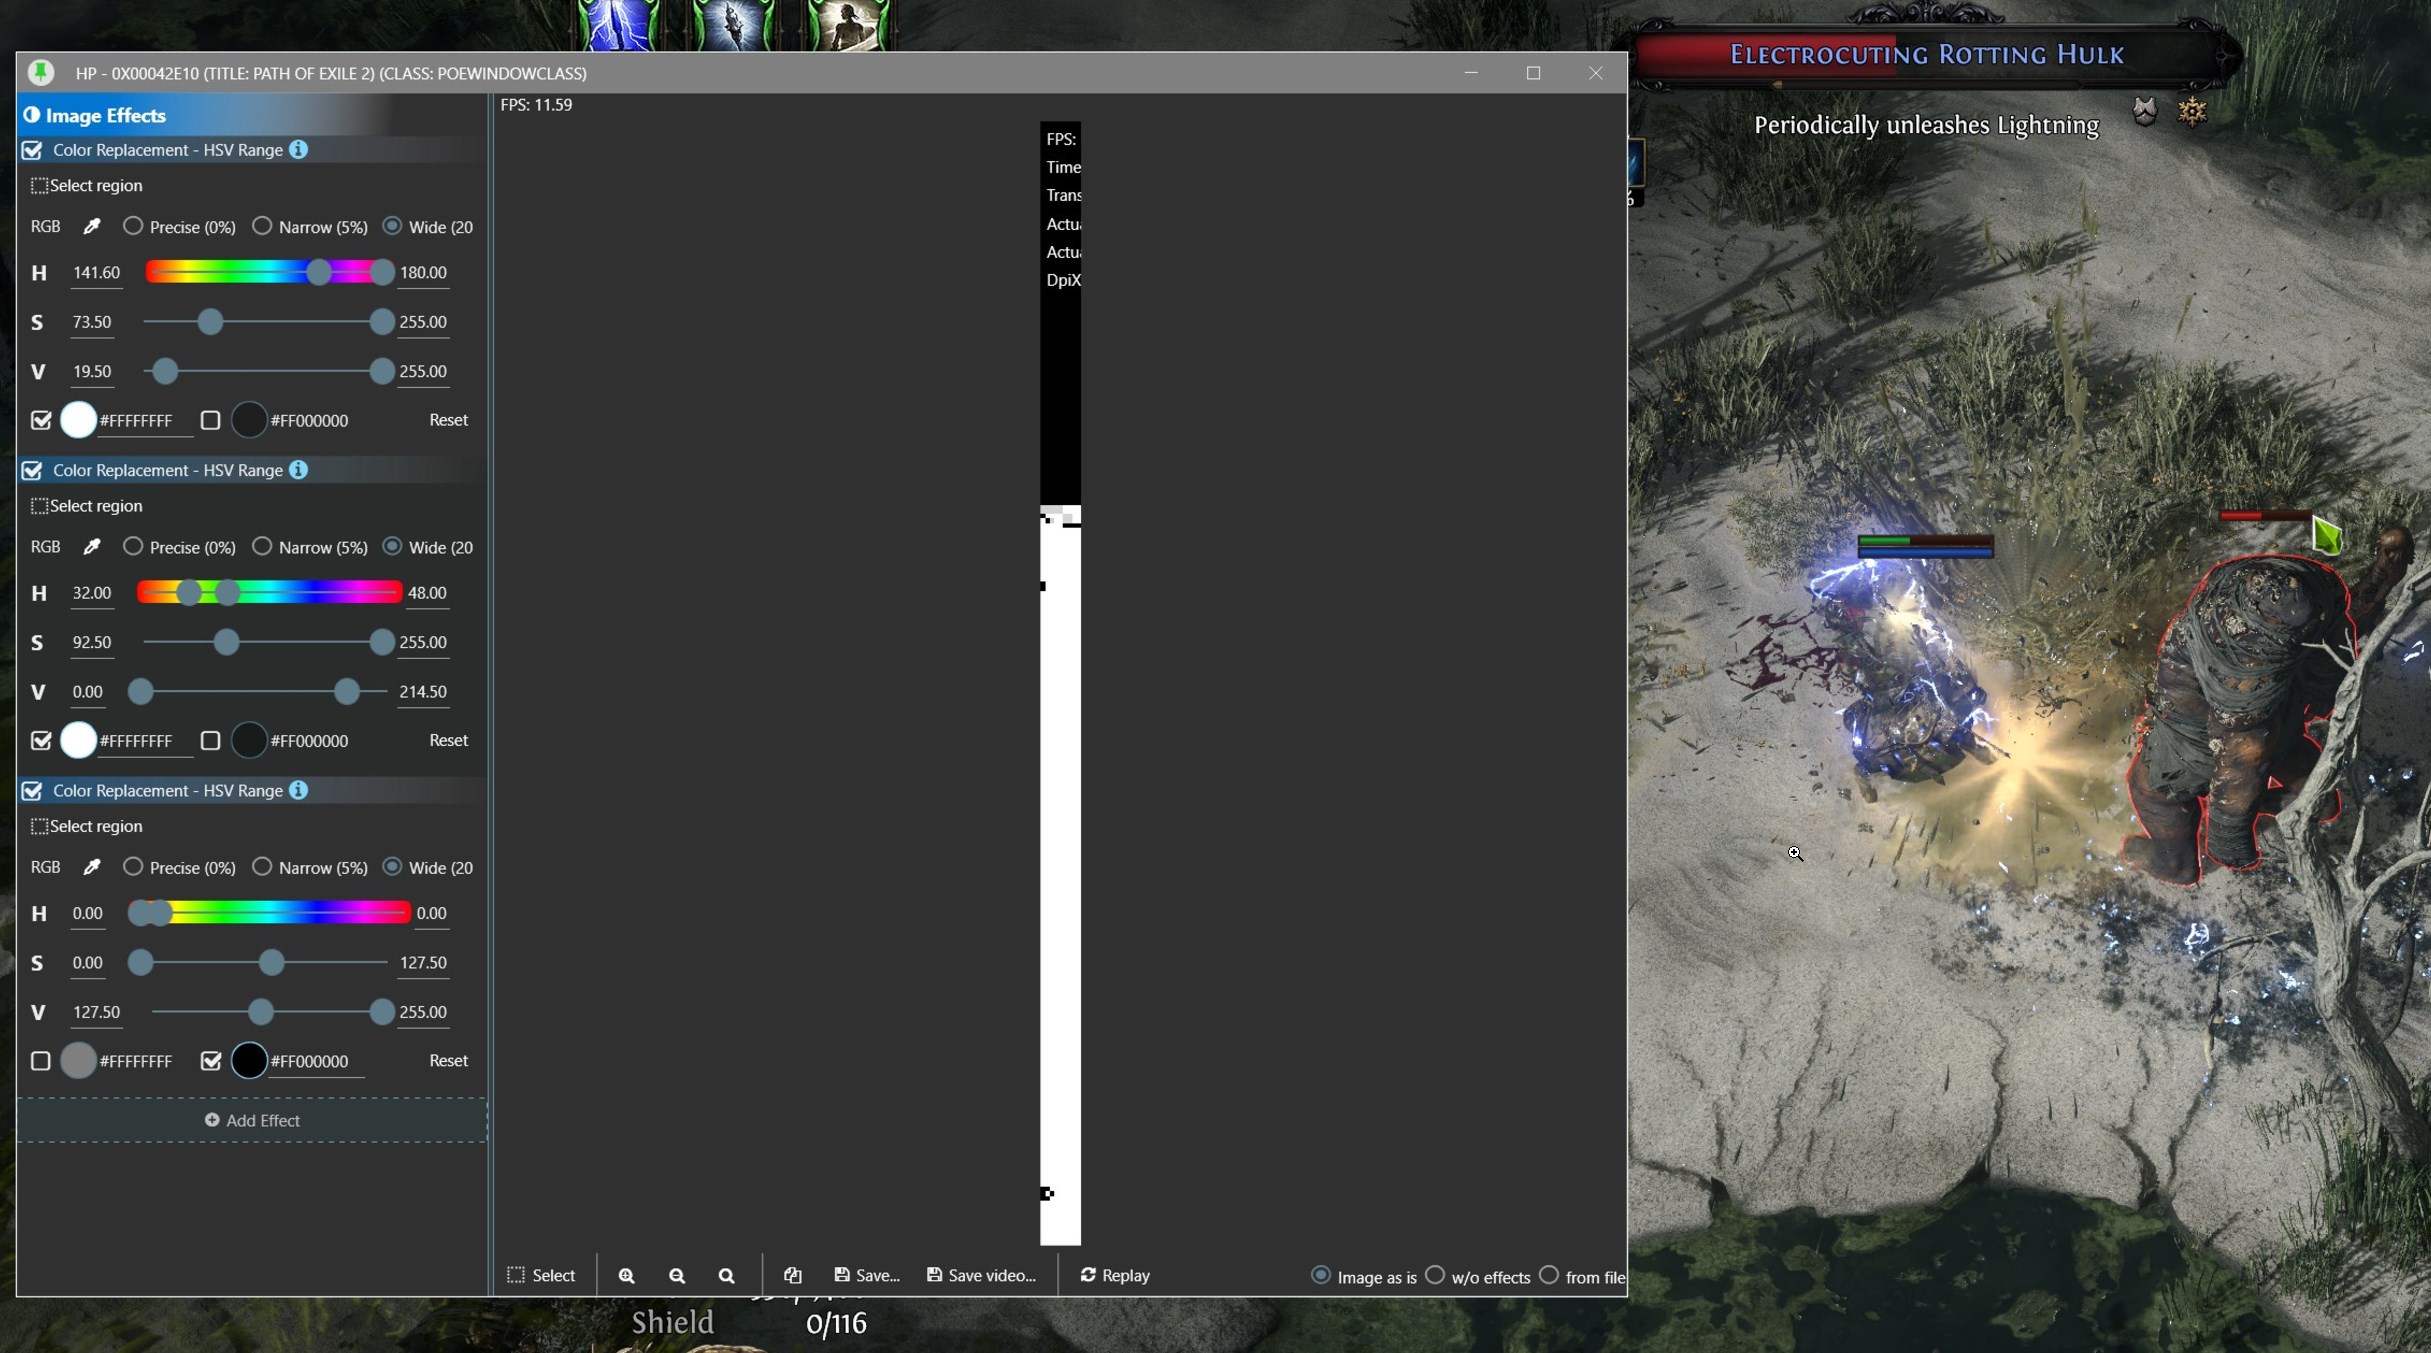Disable the third Color Replacement effect checkbox

pos(32,791)
